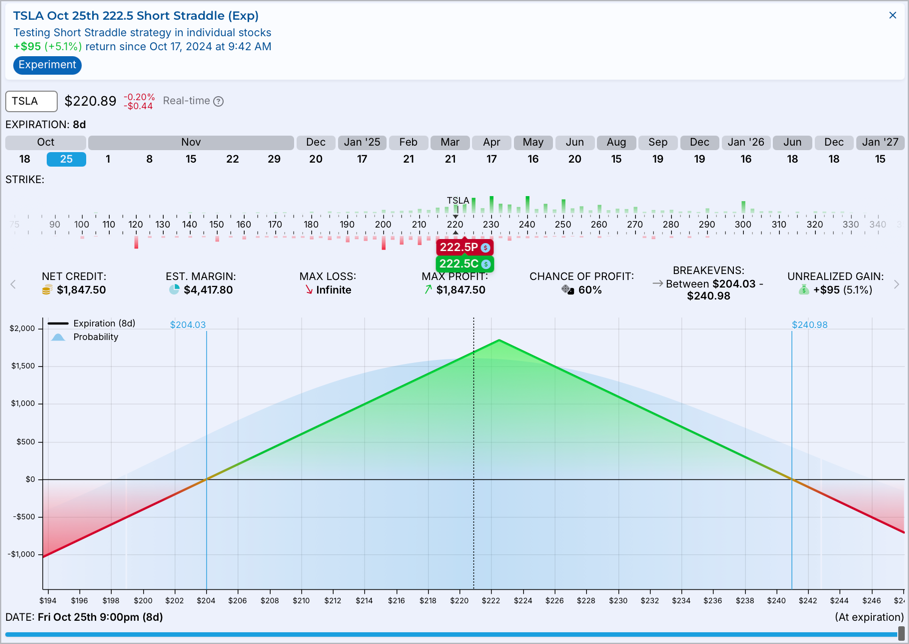Choose the Sep 19 expiration date
Viewport: 909px width, 644px height.
(x=658, y=159)
